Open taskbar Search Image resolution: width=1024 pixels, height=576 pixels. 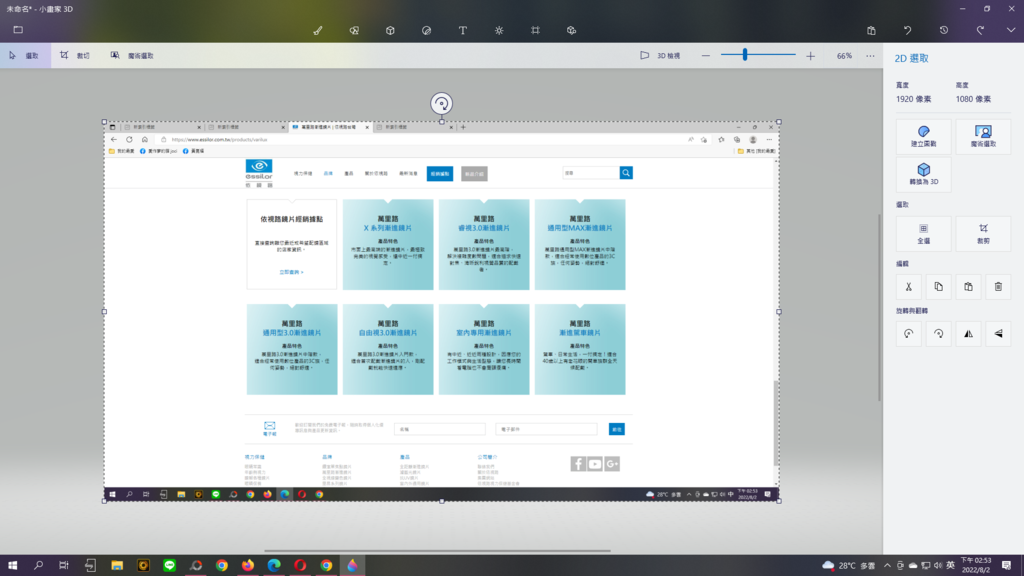point(39,566)
